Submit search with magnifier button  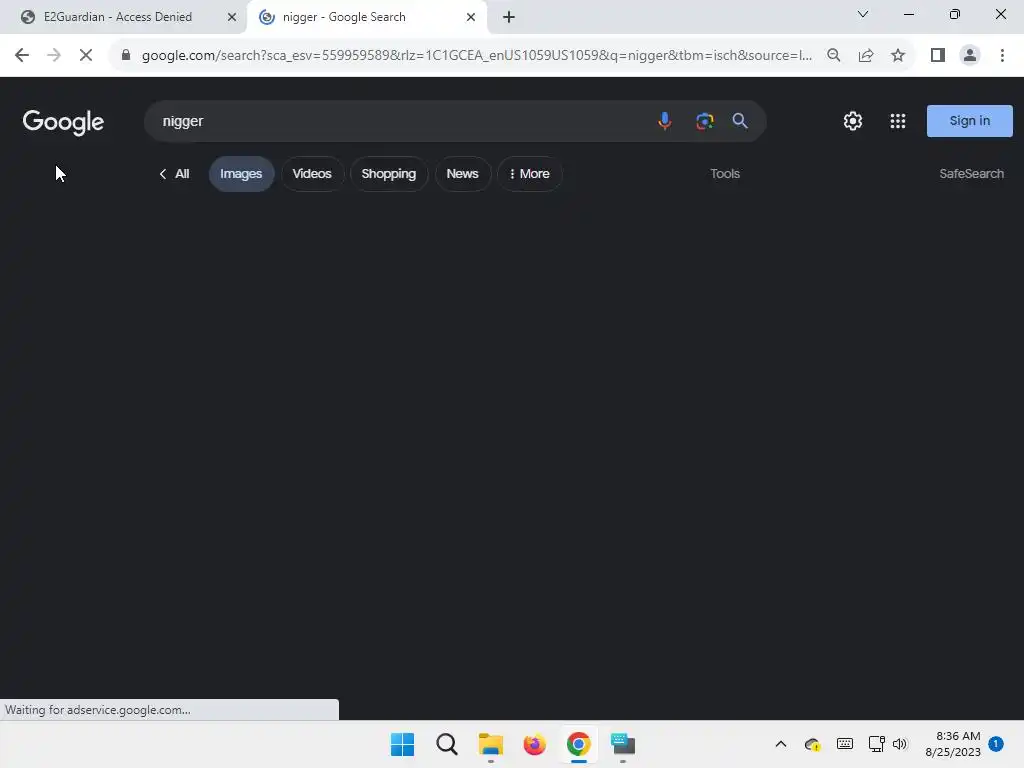(x=740, y=121)
